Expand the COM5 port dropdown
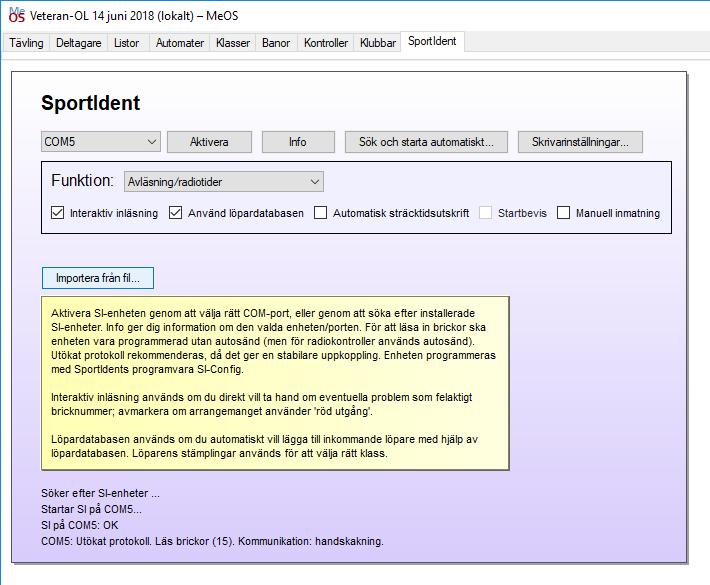Viewport: 710px width, 585px height. [x=101, y=142]
